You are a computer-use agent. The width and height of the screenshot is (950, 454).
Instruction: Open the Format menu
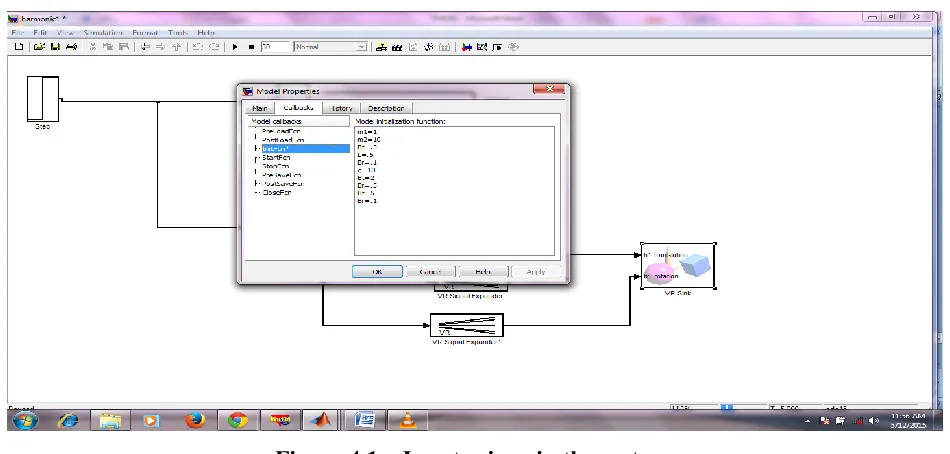tap(145, 33)
